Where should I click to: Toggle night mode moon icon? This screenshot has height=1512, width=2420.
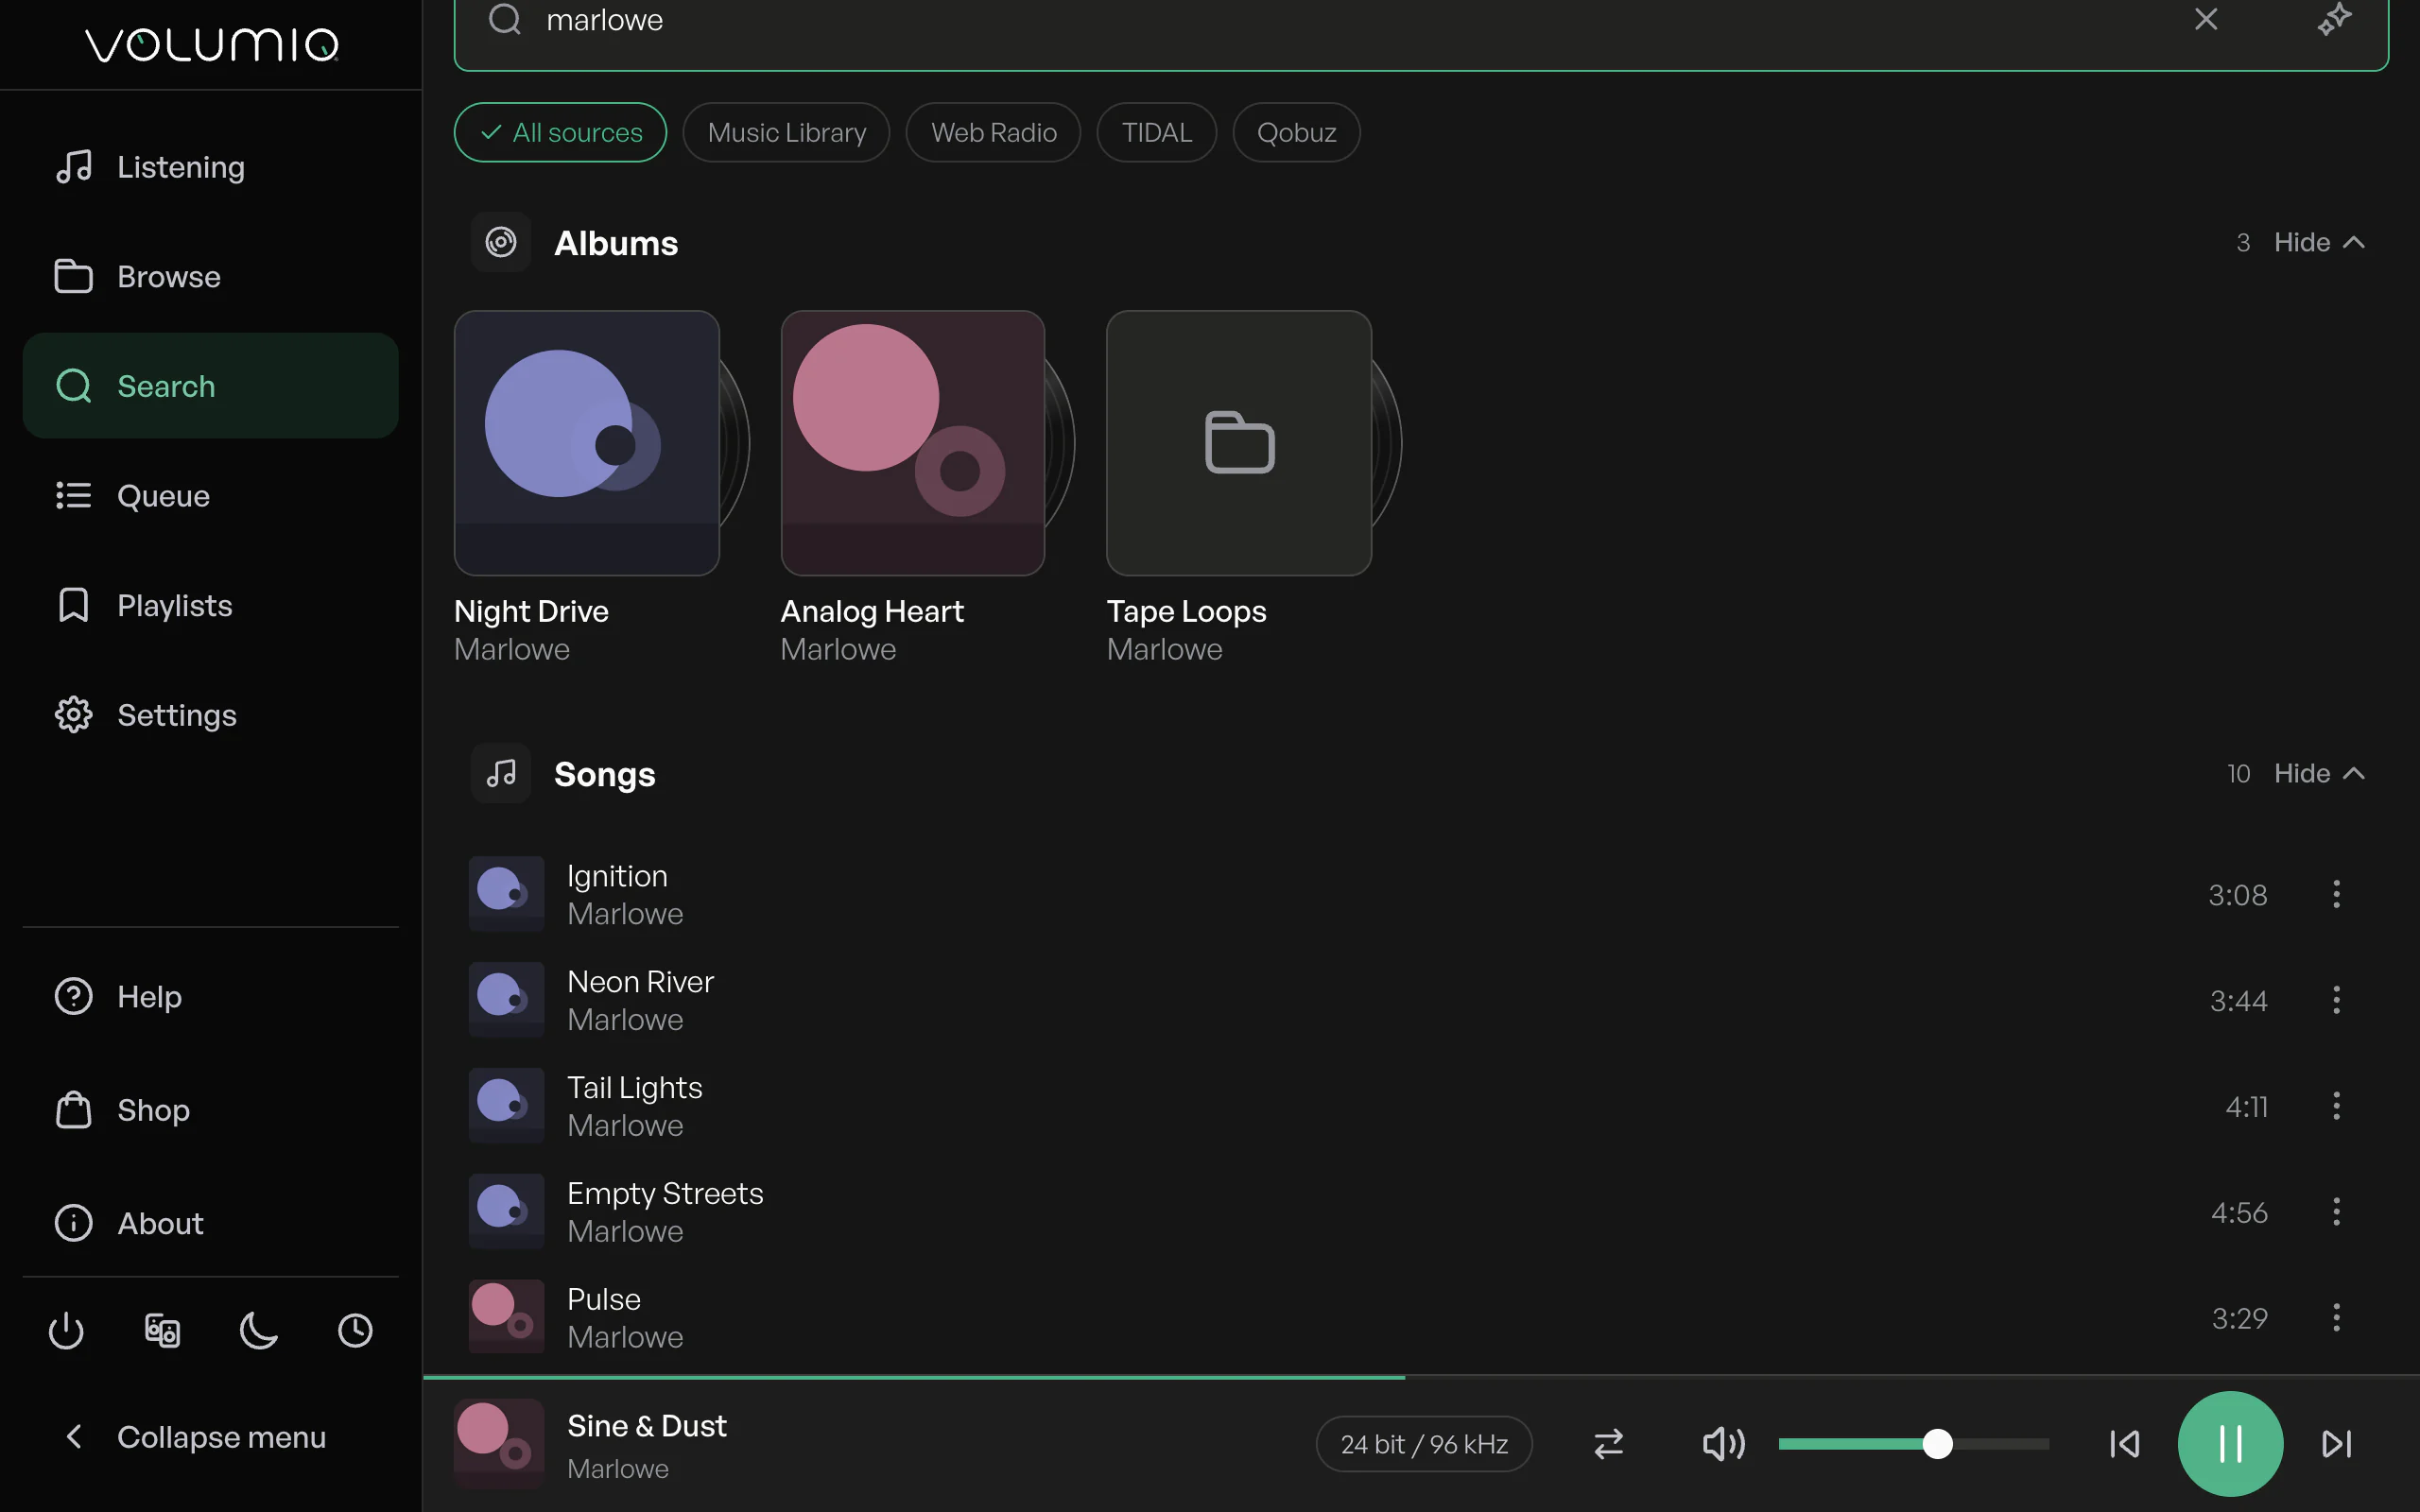click(x=259, y=1330)
